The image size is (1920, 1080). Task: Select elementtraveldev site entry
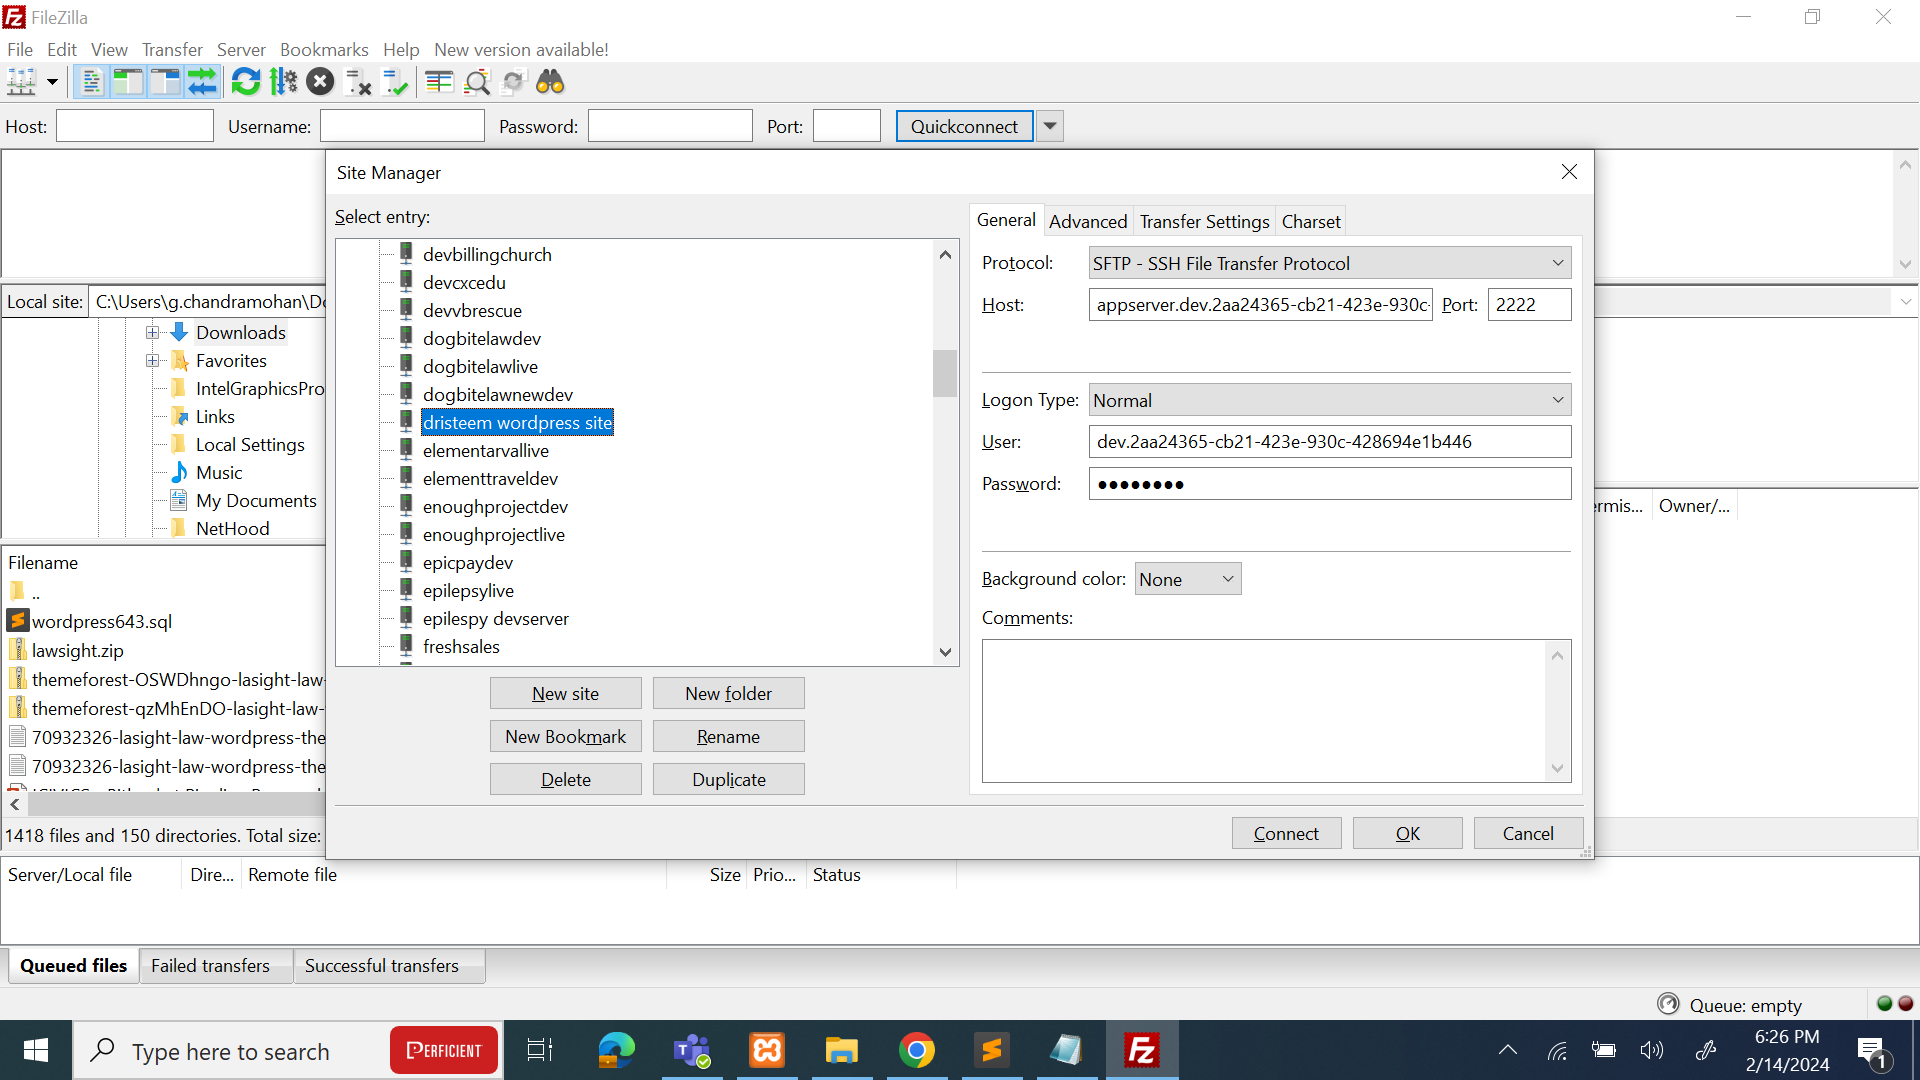coord(490,478)
